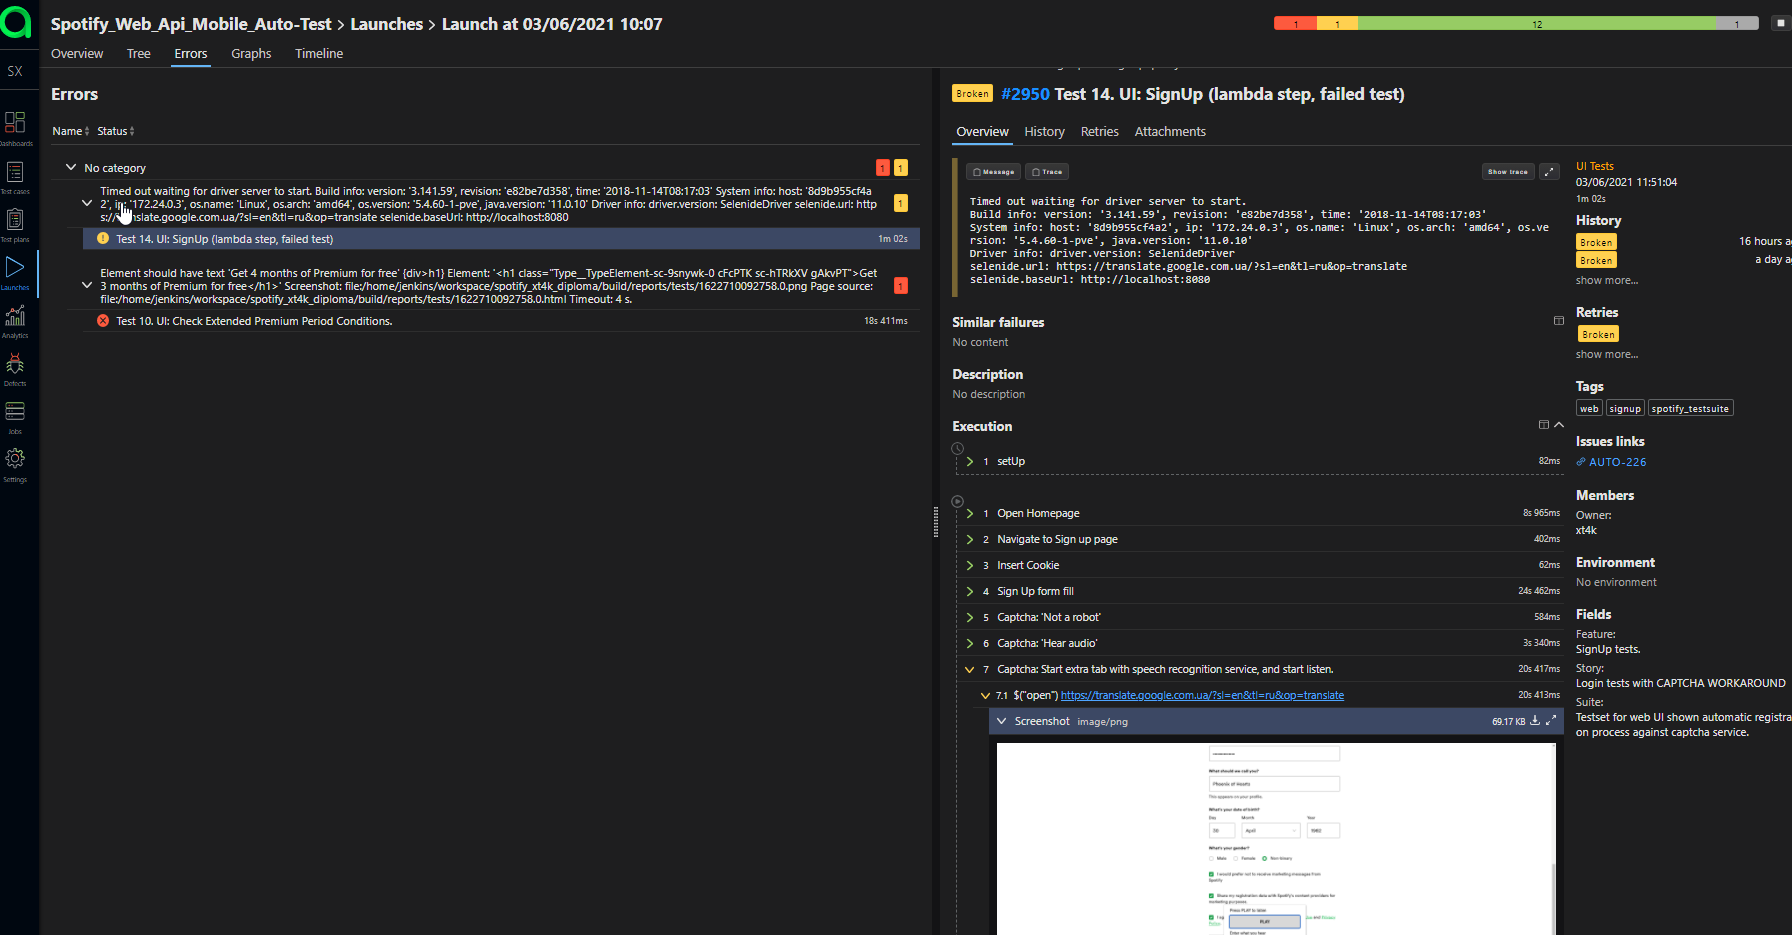
Task: Collapse the 'No category' error group
Action: point(71,167)
